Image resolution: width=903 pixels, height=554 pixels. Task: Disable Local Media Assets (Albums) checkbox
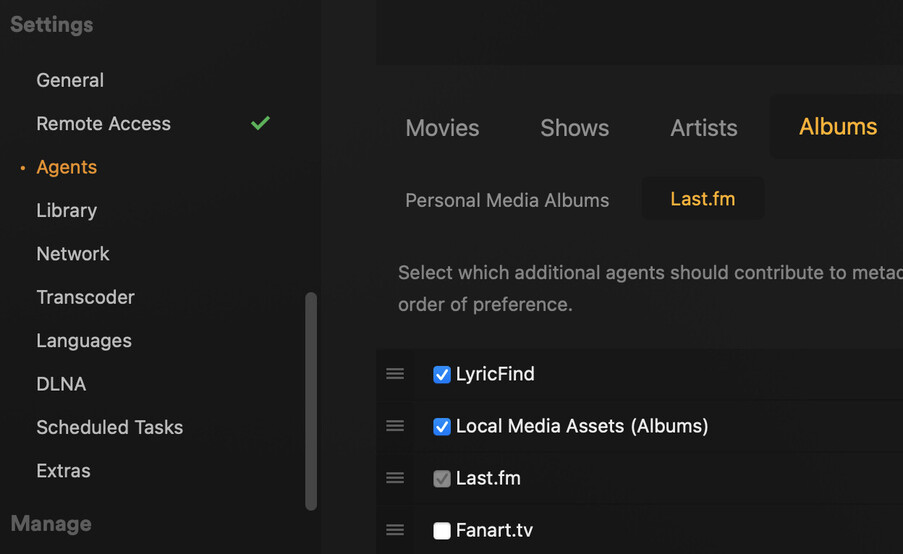(x=442, y=427)
